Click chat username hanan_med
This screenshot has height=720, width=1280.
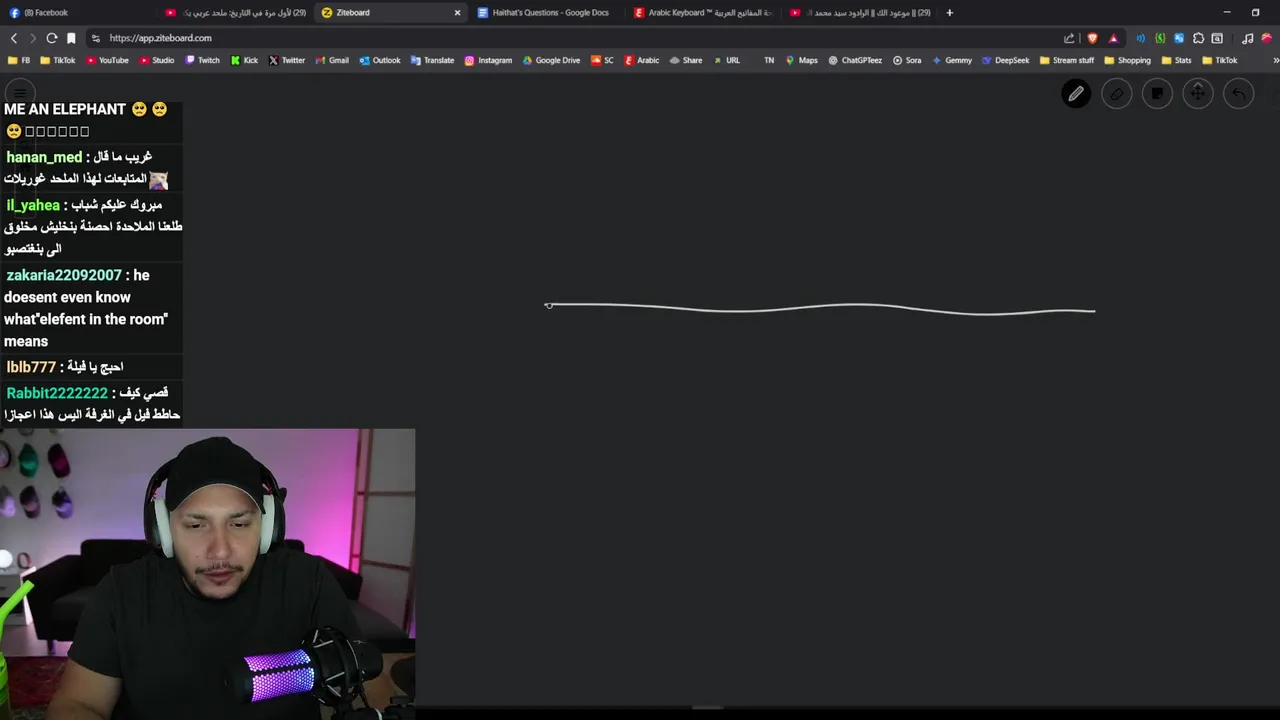44,157
